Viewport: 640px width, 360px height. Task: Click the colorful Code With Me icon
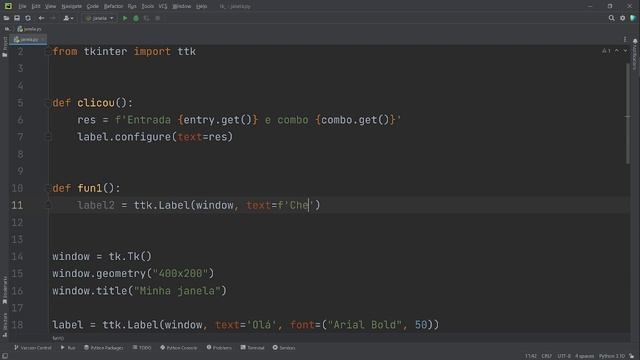[x=633, y=18]
